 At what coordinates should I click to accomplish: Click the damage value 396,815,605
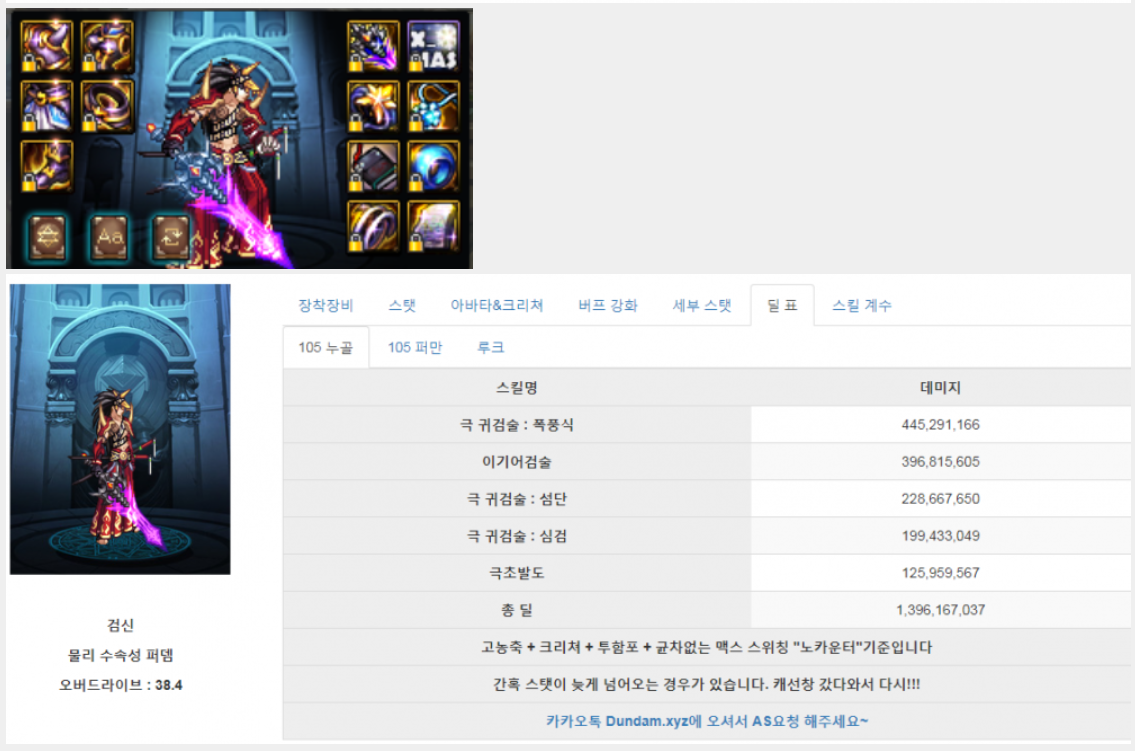point(940,462)
